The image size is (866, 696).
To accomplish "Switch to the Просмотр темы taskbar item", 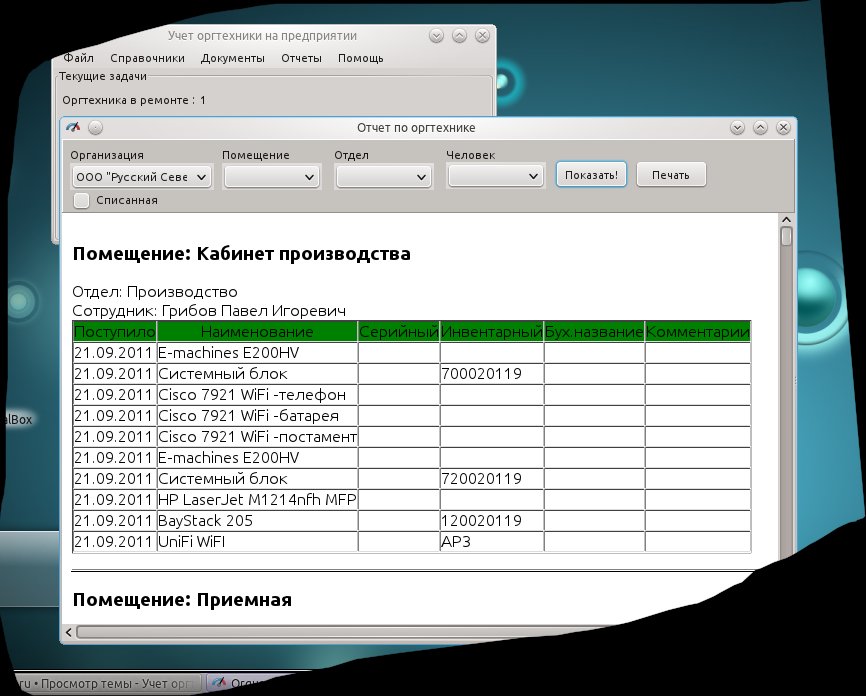I will [100, 684].
